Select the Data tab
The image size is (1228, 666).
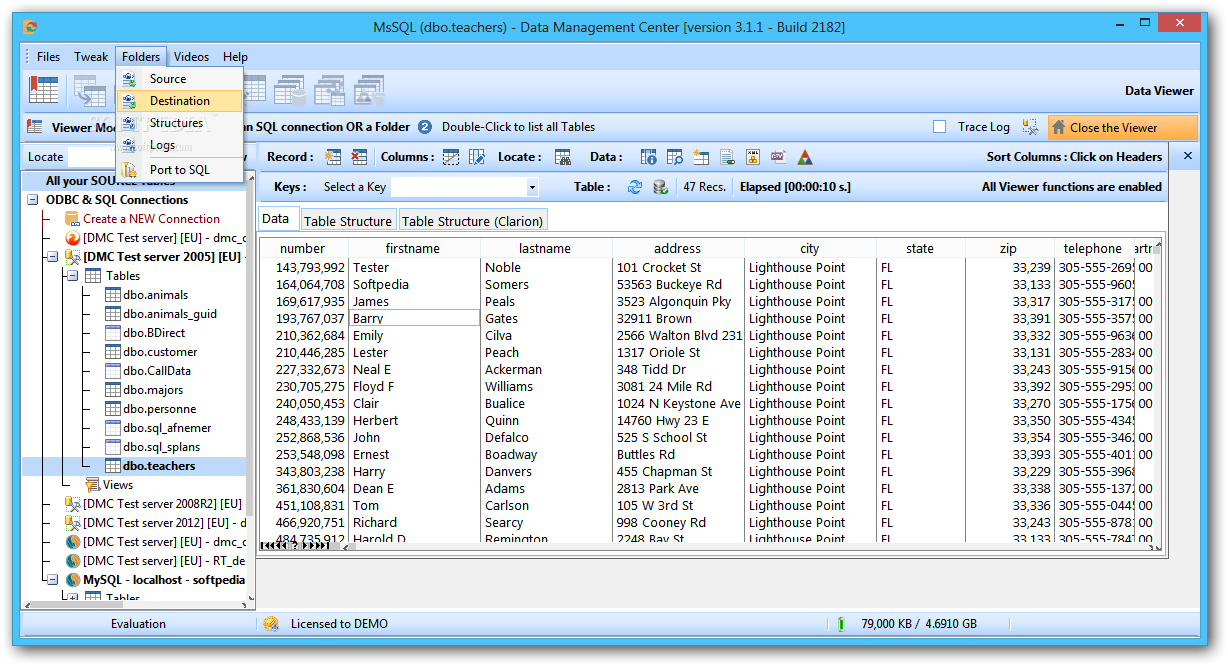[276, 219]
